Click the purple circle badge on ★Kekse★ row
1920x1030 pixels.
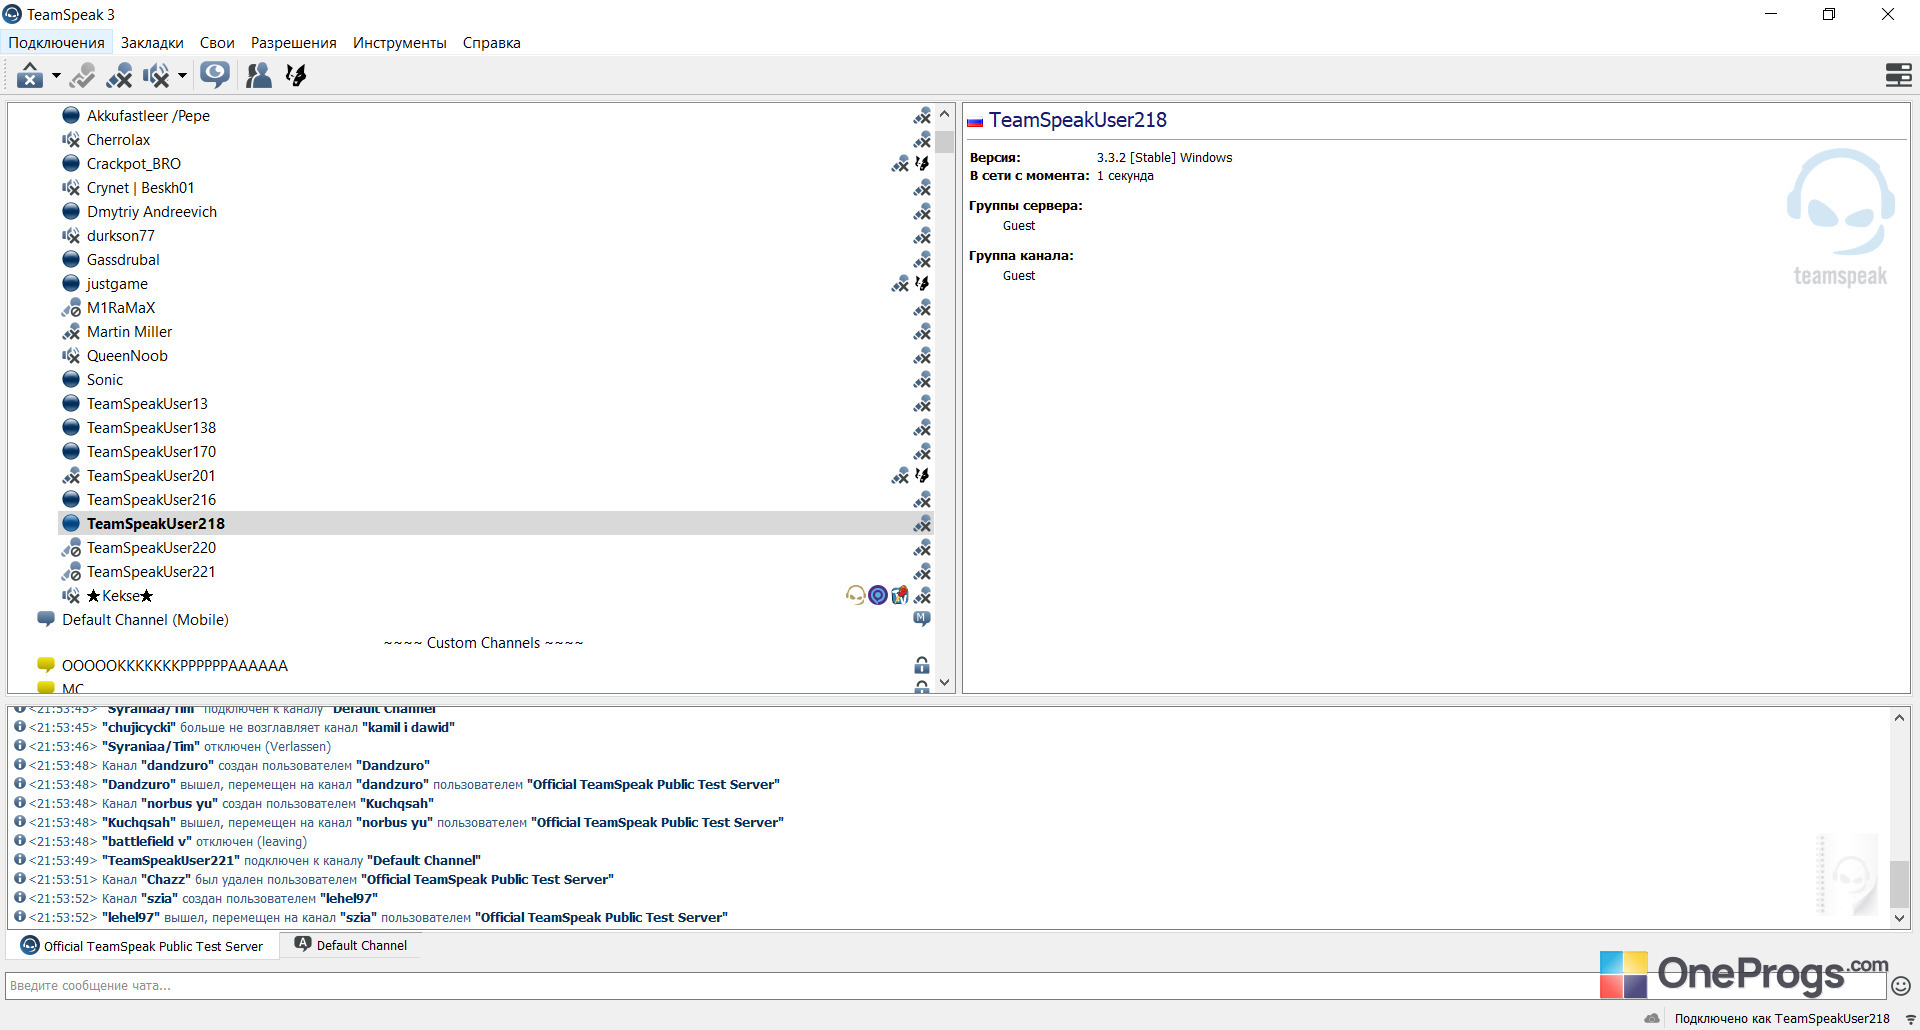pos(878,596)
